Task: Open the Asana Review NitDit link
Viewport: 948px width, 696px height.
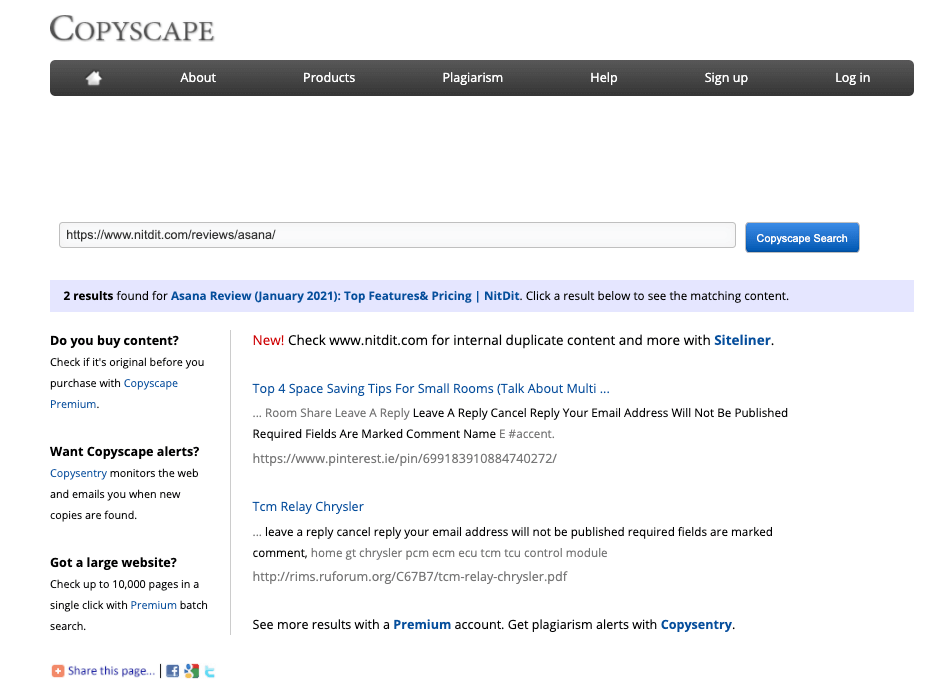Action: (x=345, y=296)
